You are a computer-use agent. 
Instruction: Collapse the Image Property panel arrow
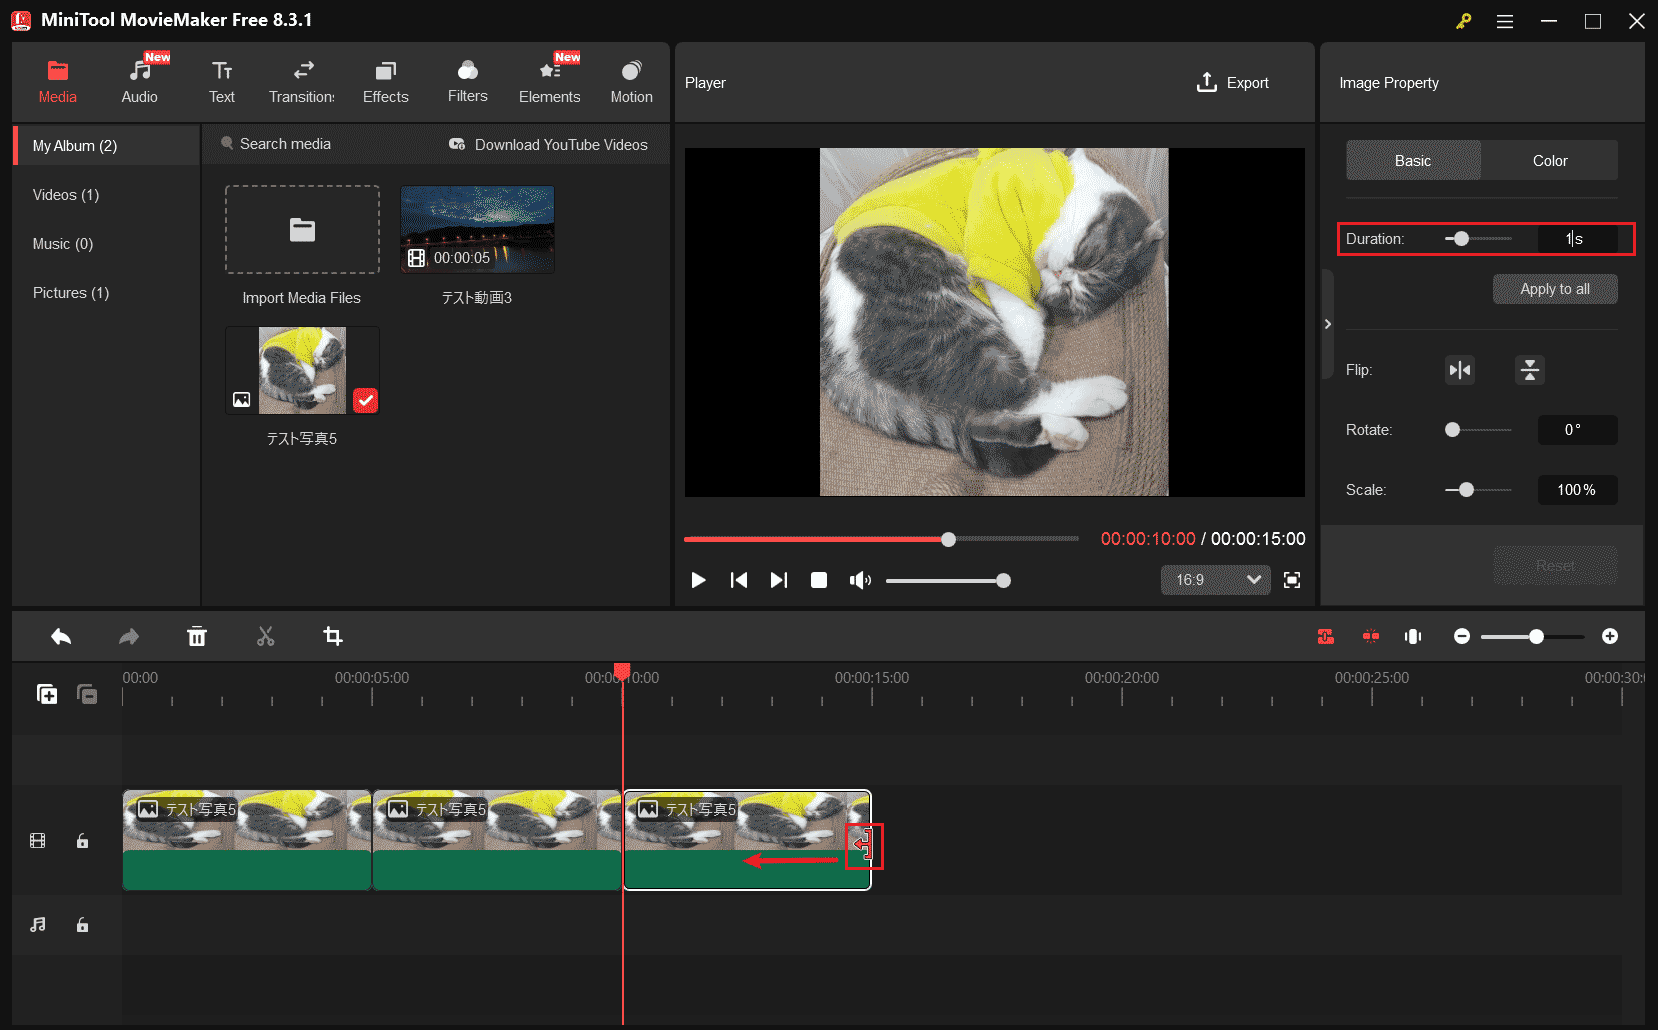(x=1327, y=324)
